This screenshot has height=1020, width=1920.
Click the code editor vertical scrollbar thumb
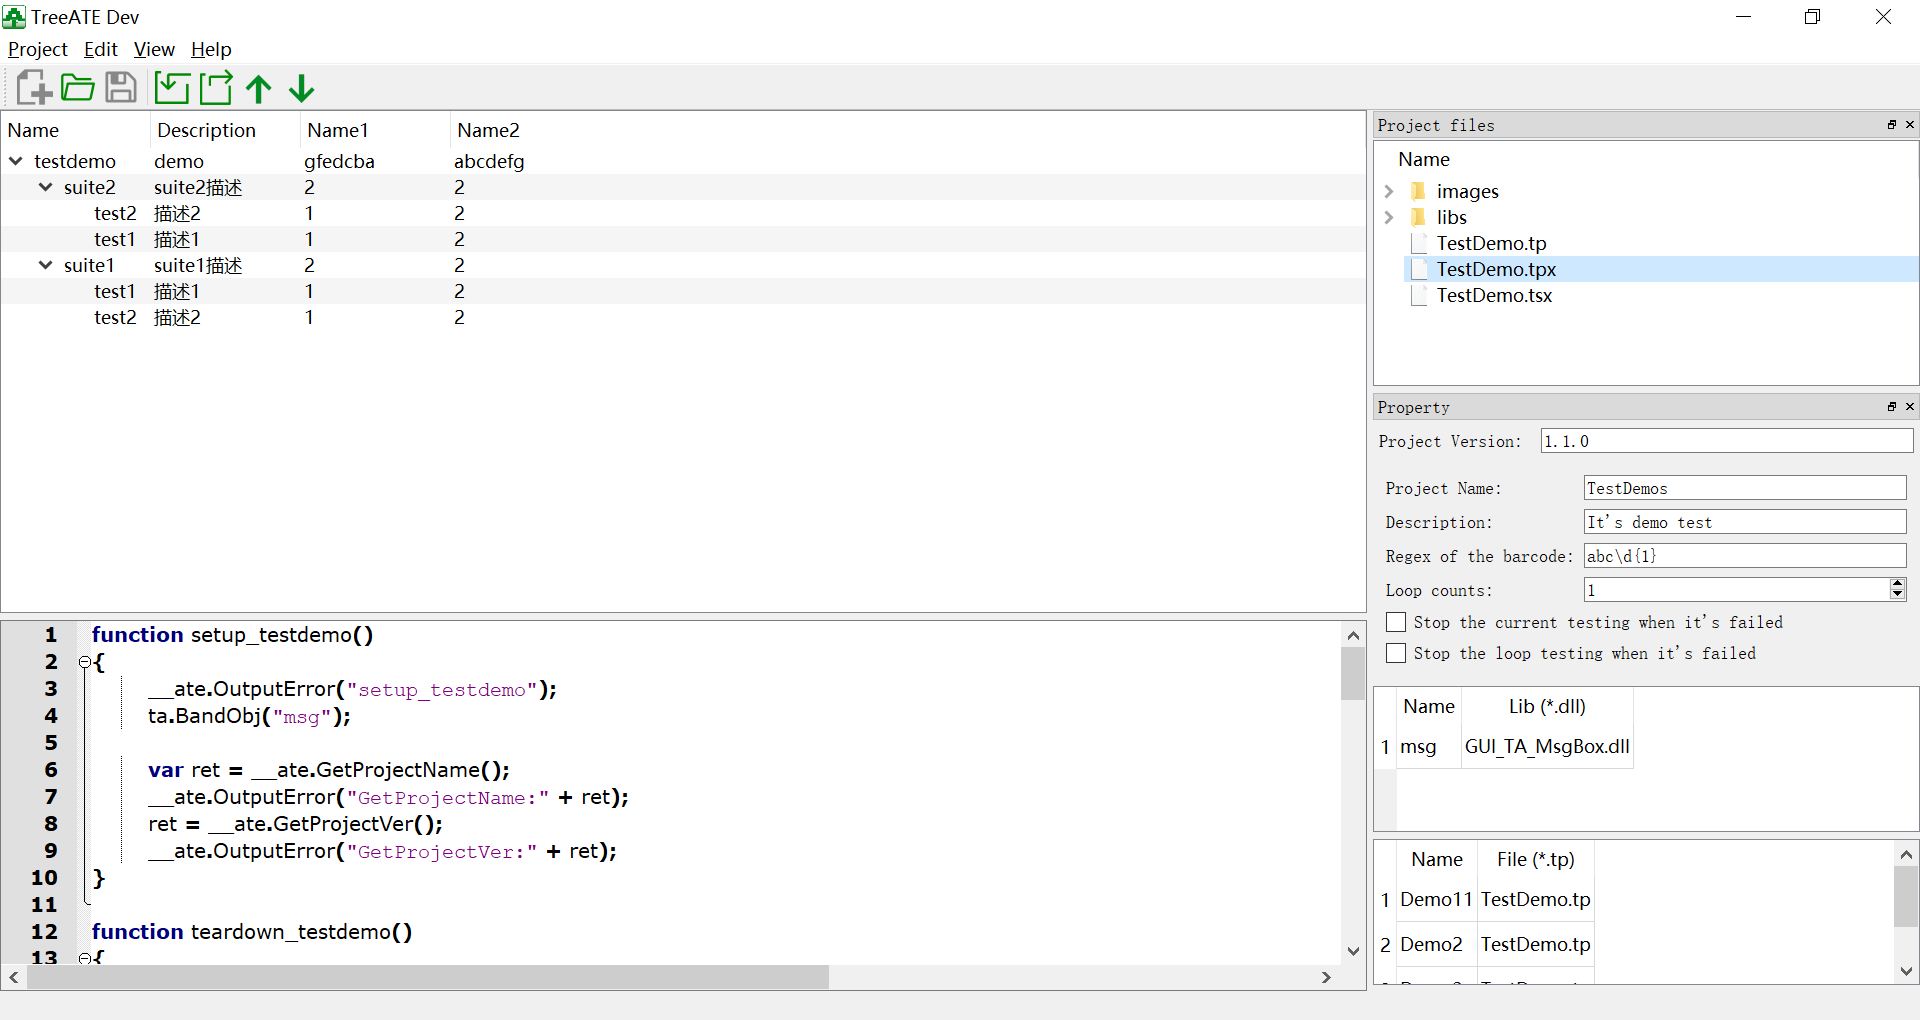click(1353, 673)
